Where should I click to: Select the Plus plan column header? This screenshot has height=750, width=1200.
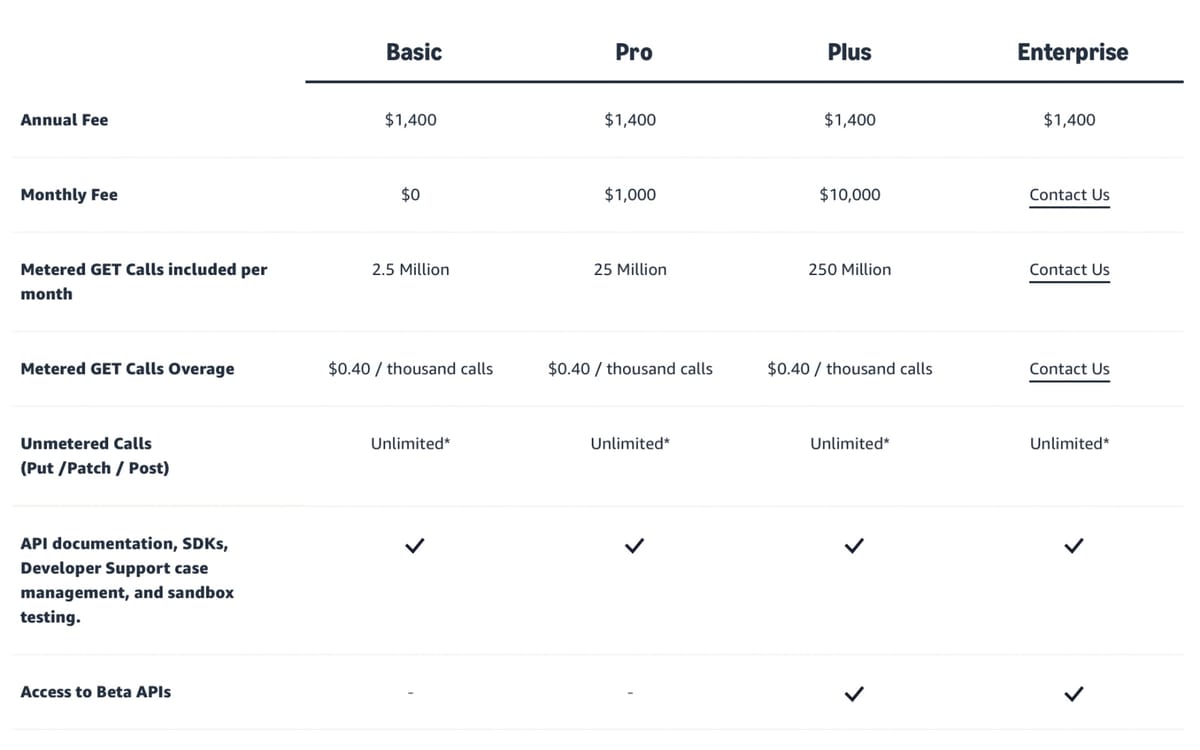point(849,52)
